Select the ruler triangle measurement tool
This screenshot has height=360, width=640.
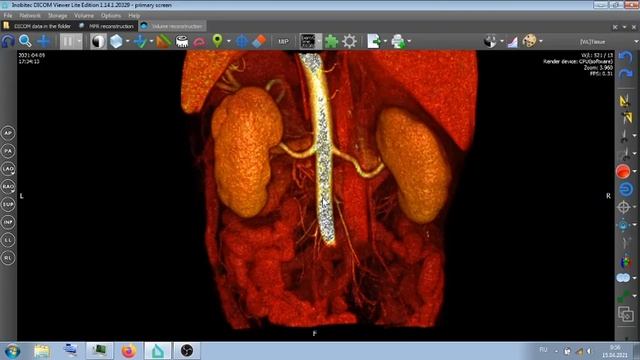pos(163,41)
